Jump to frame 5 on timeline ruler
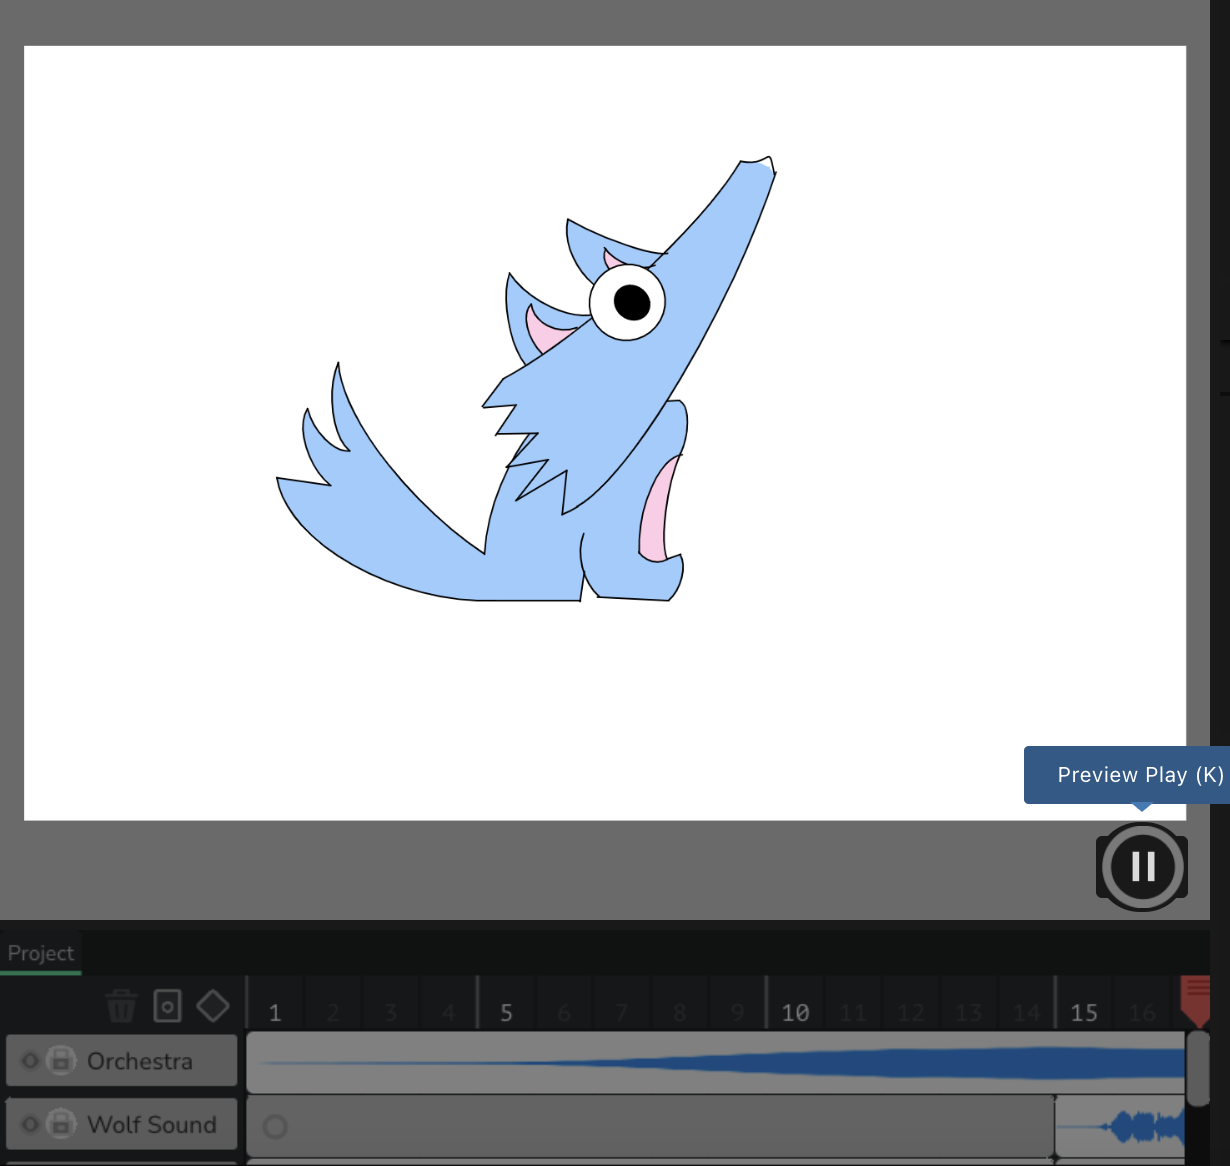This screenshot has width=1230, height=1166. click(x=506, y=1012)
